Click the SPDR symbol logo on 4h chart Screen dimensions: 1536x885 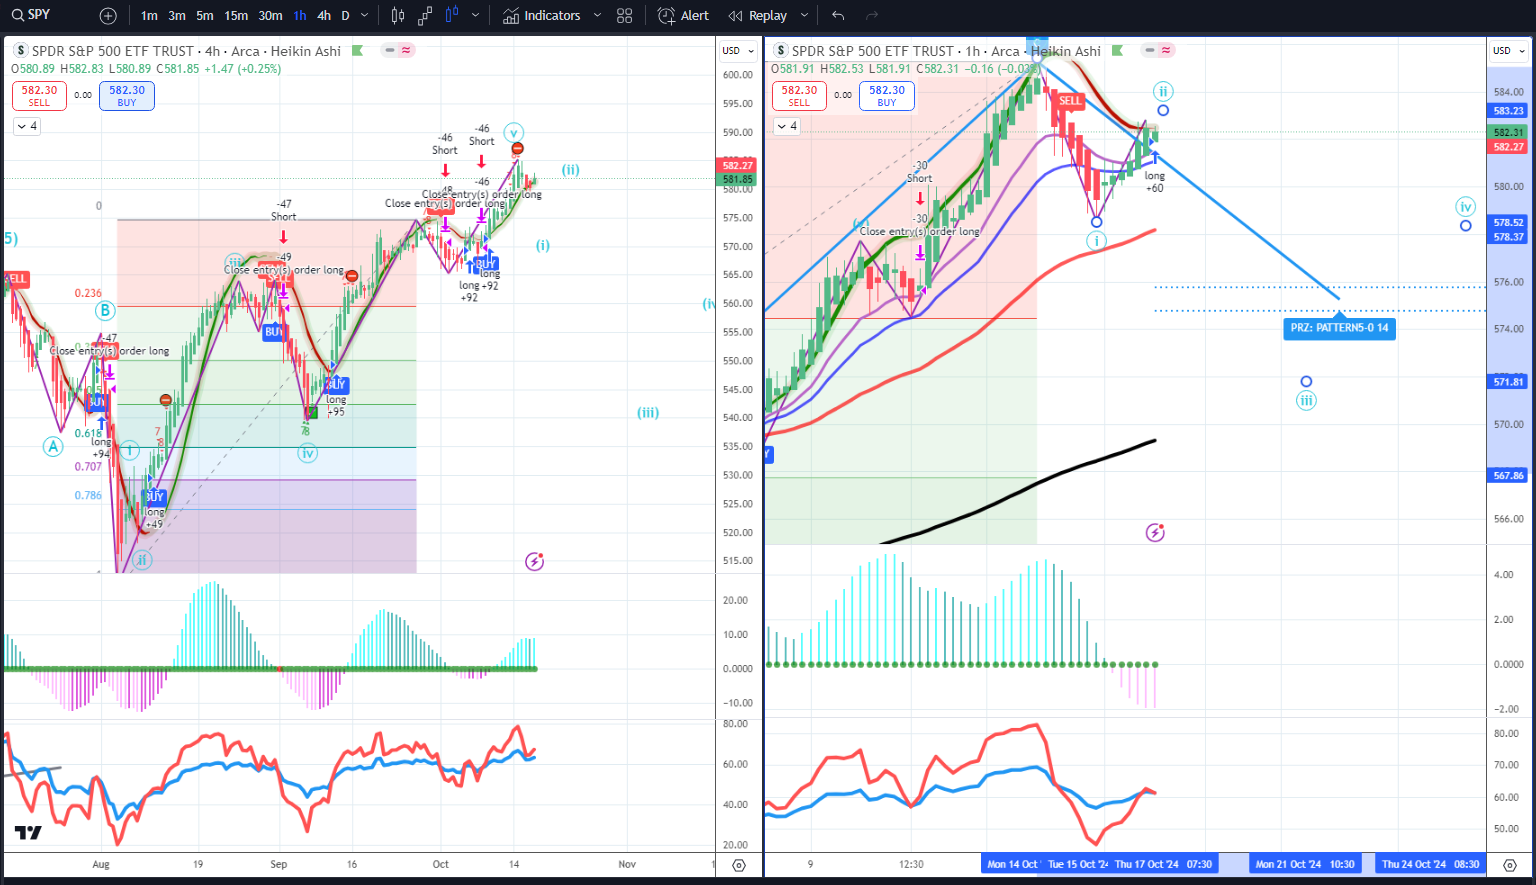[21, 51]
